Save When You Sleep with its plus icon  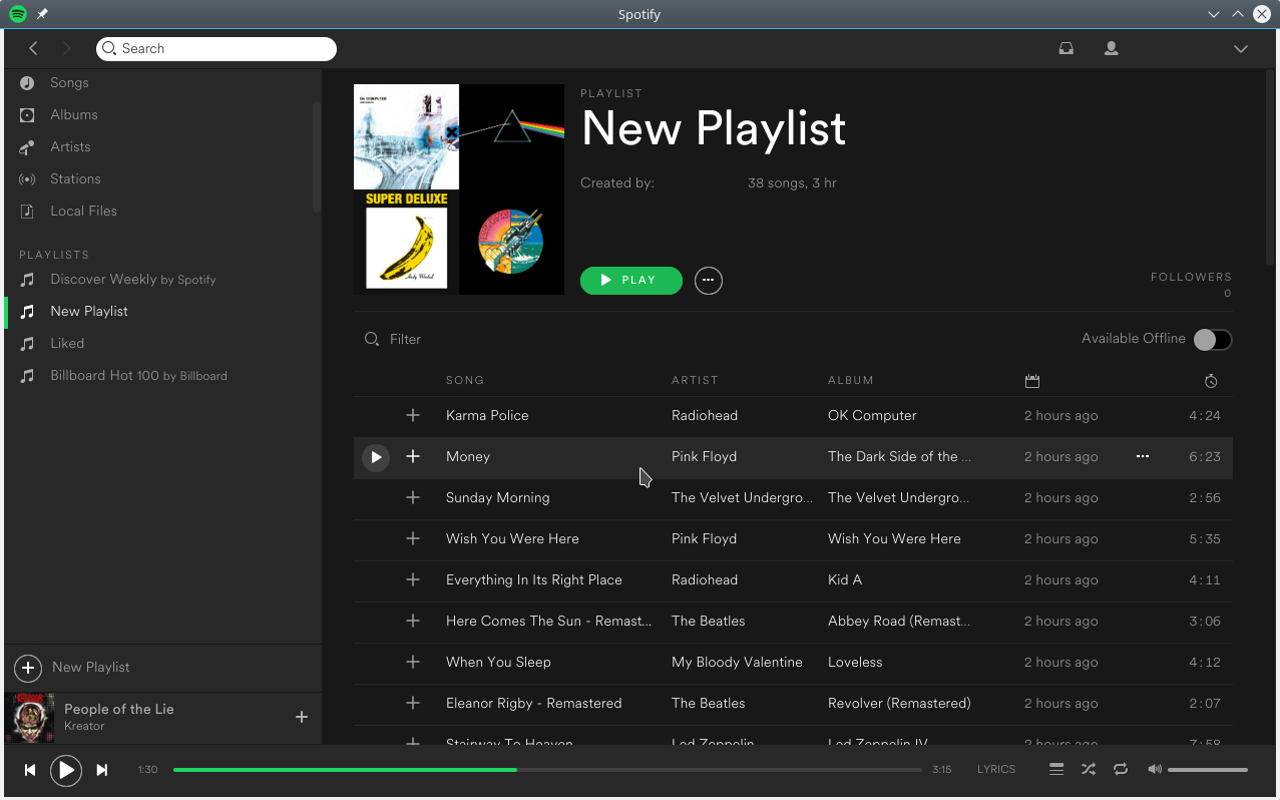point(412,661)
